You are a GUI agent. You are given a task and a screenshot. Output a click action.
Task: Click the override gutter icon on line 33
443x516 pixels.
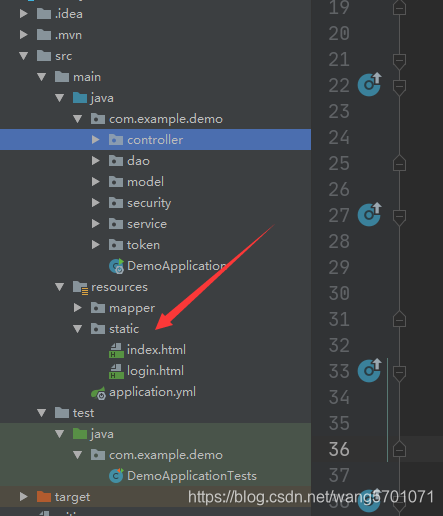click(x=369, y=370)
